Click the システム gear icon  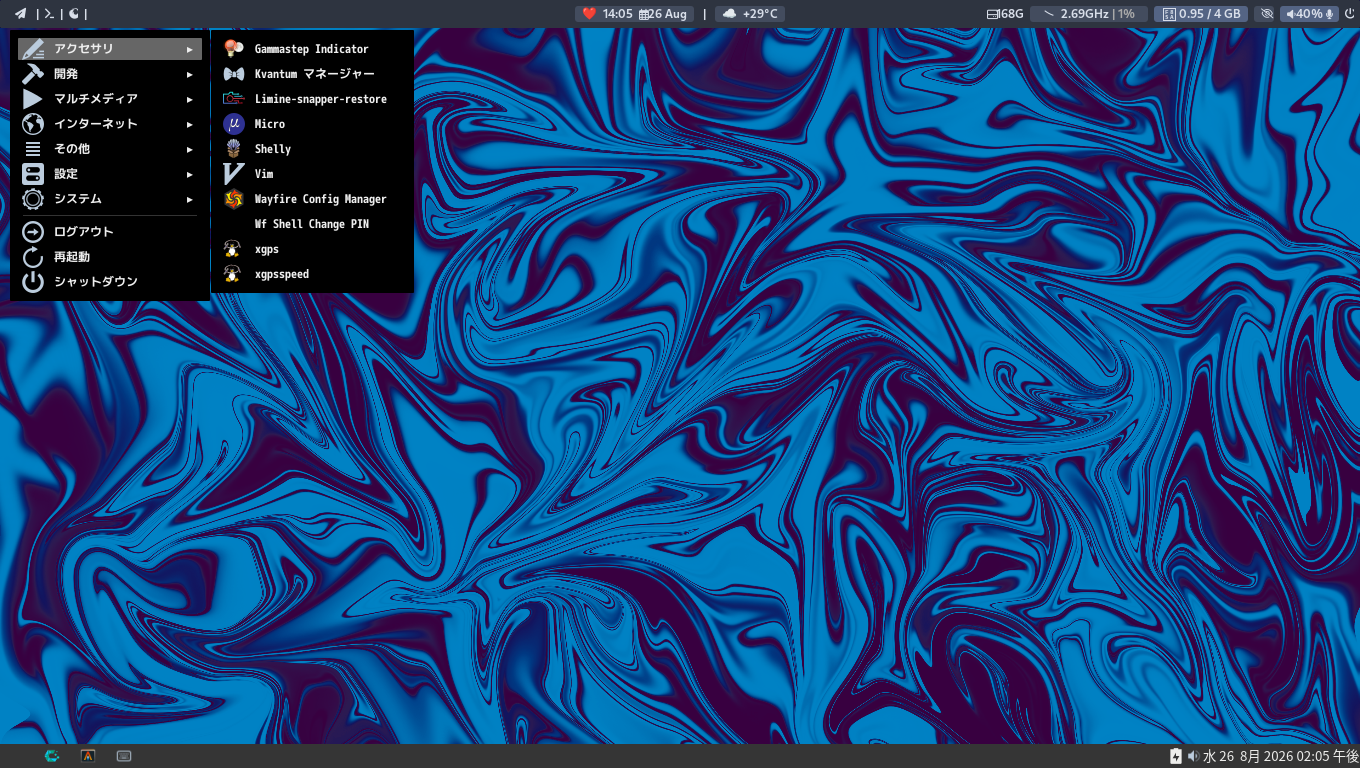click(33, 199)
